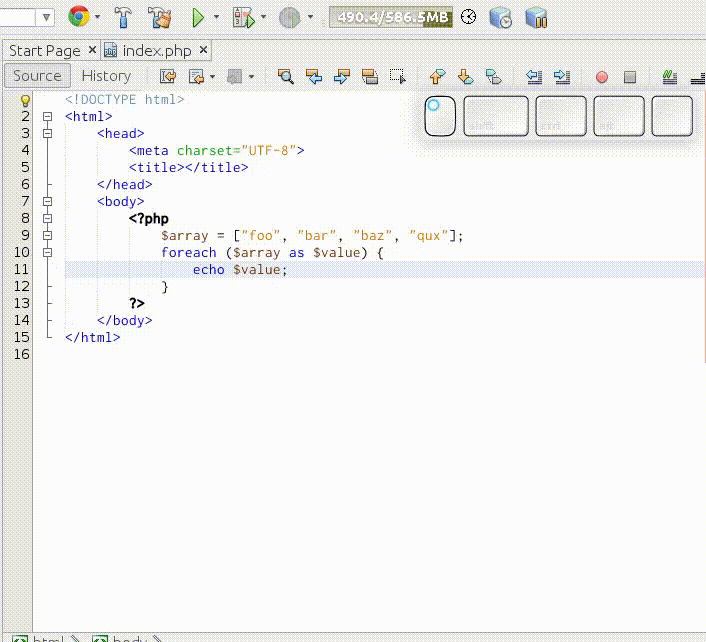Screen dimensions: 706x642
Task: Toggle highlight search icon in editor toolbar
Action: (x=370, y=76)
